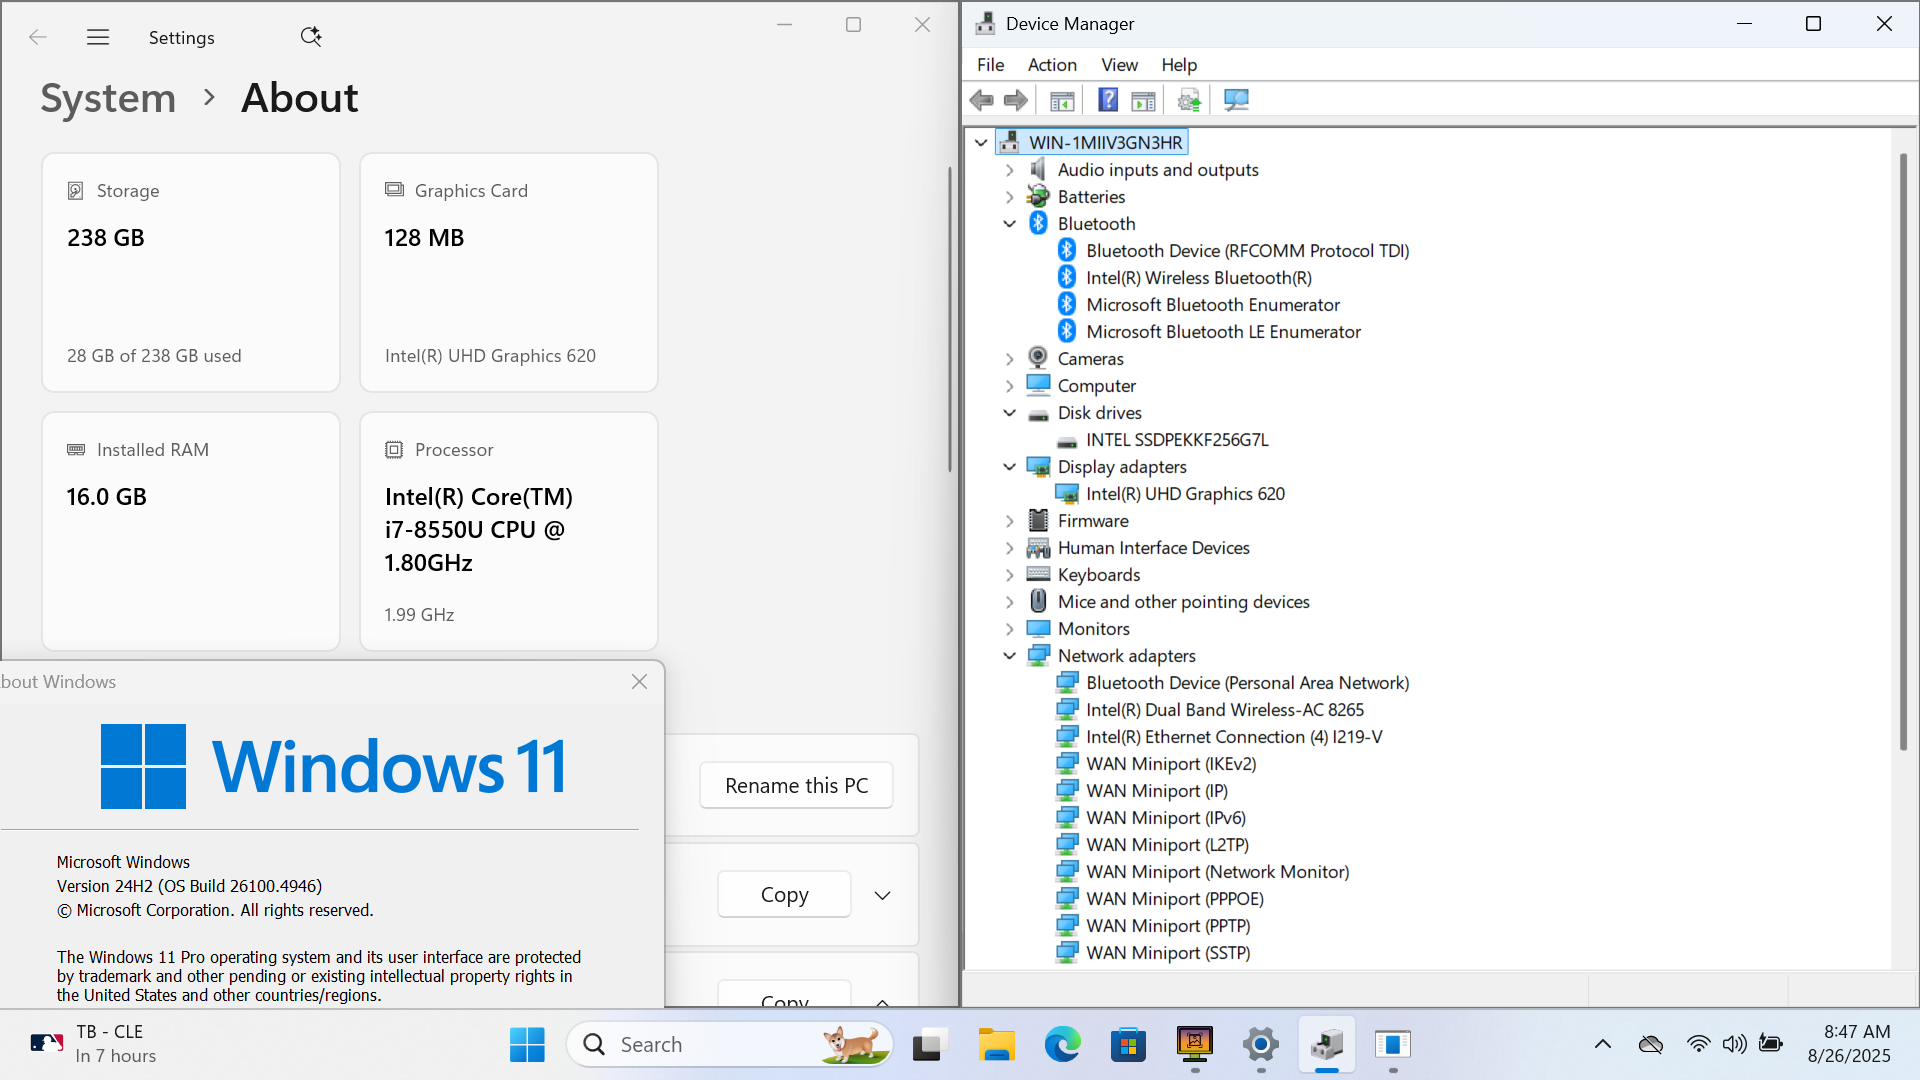The height and width of the screenshot is (1080, 1920).
Task: Click the Help question mark toolbar icon
Action: [1108, 100]
